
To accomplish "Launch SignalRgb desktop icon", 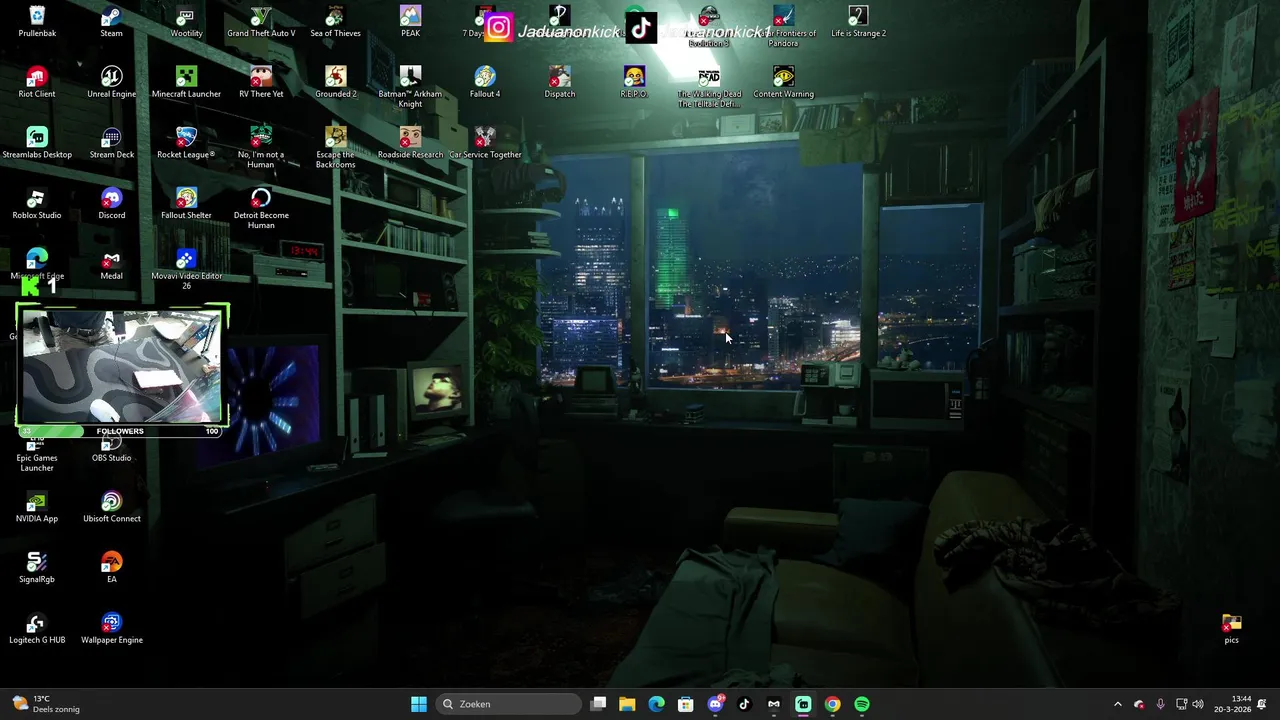I will [37, 569].
